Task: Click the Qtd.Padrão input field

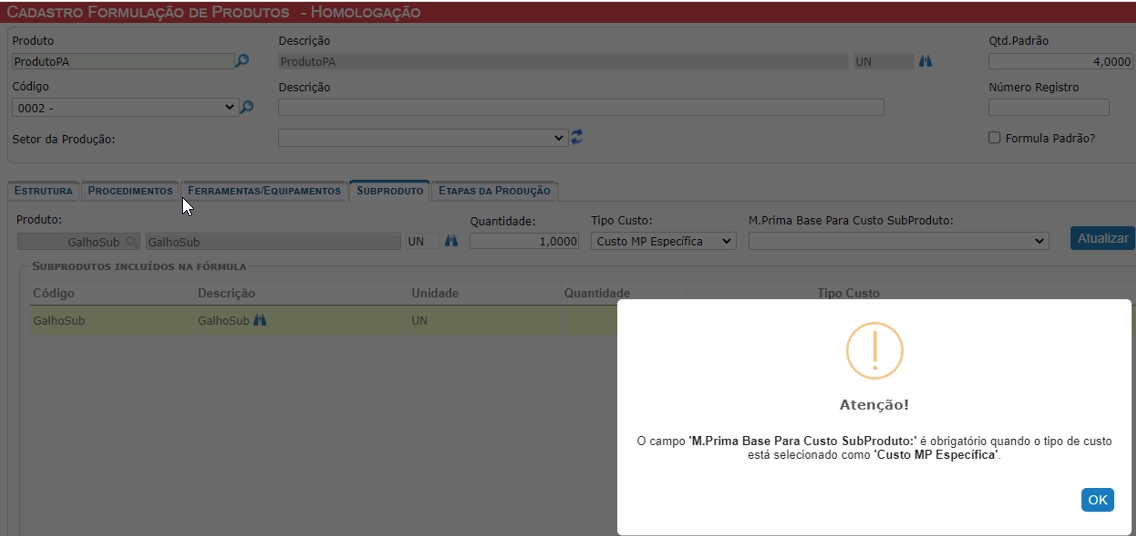Action: (1060, 62)
